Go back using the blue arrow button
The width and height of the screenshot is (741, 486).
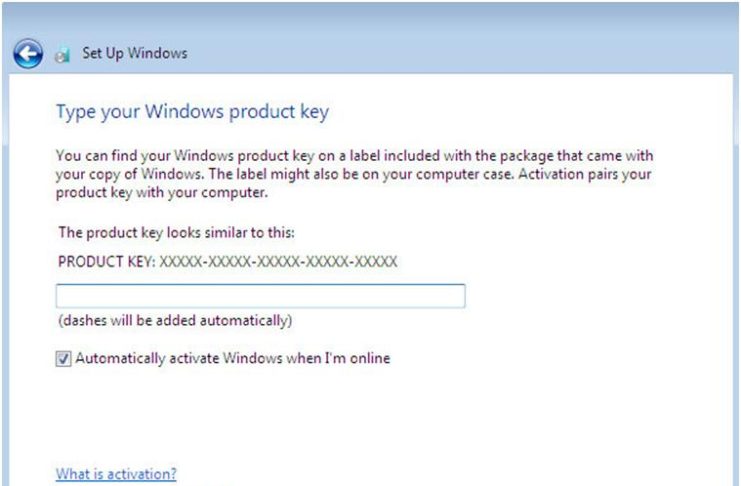click(28, 53)
